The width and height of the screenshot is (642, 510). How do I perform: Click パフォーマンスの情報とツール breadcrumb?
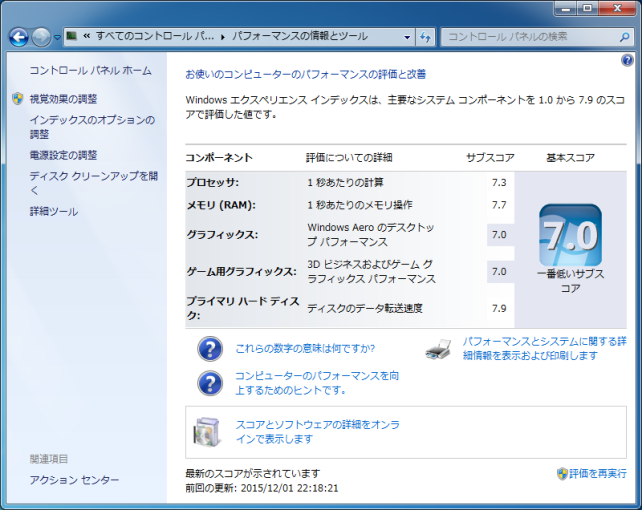point(300,36)
